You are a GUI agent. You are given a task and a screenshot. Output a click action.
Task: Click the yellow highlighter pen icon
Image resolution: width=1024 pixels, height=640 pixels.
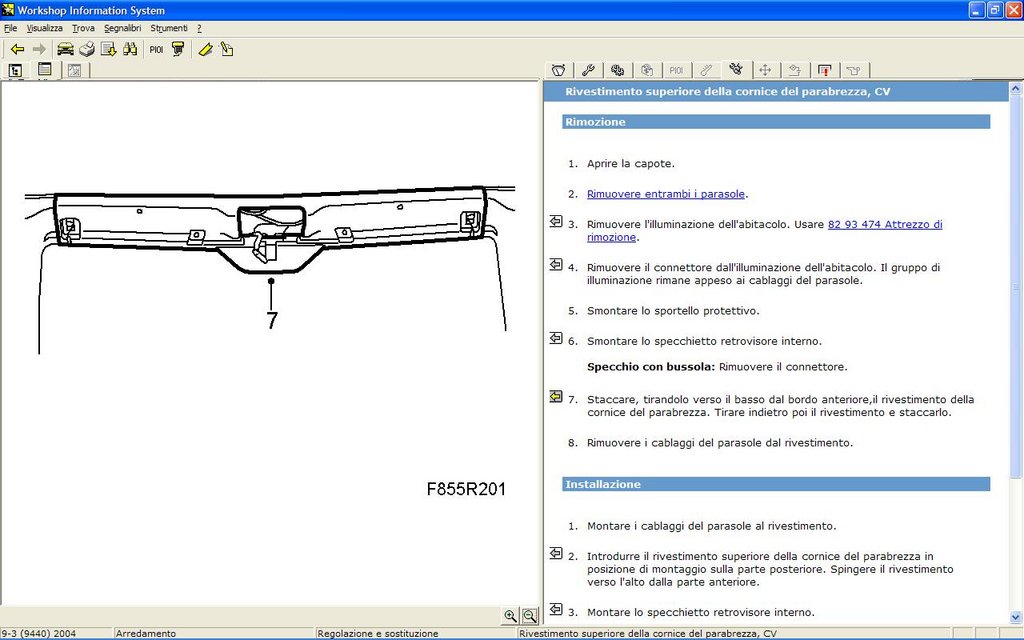pyautogui.click(x=205, y=49)
